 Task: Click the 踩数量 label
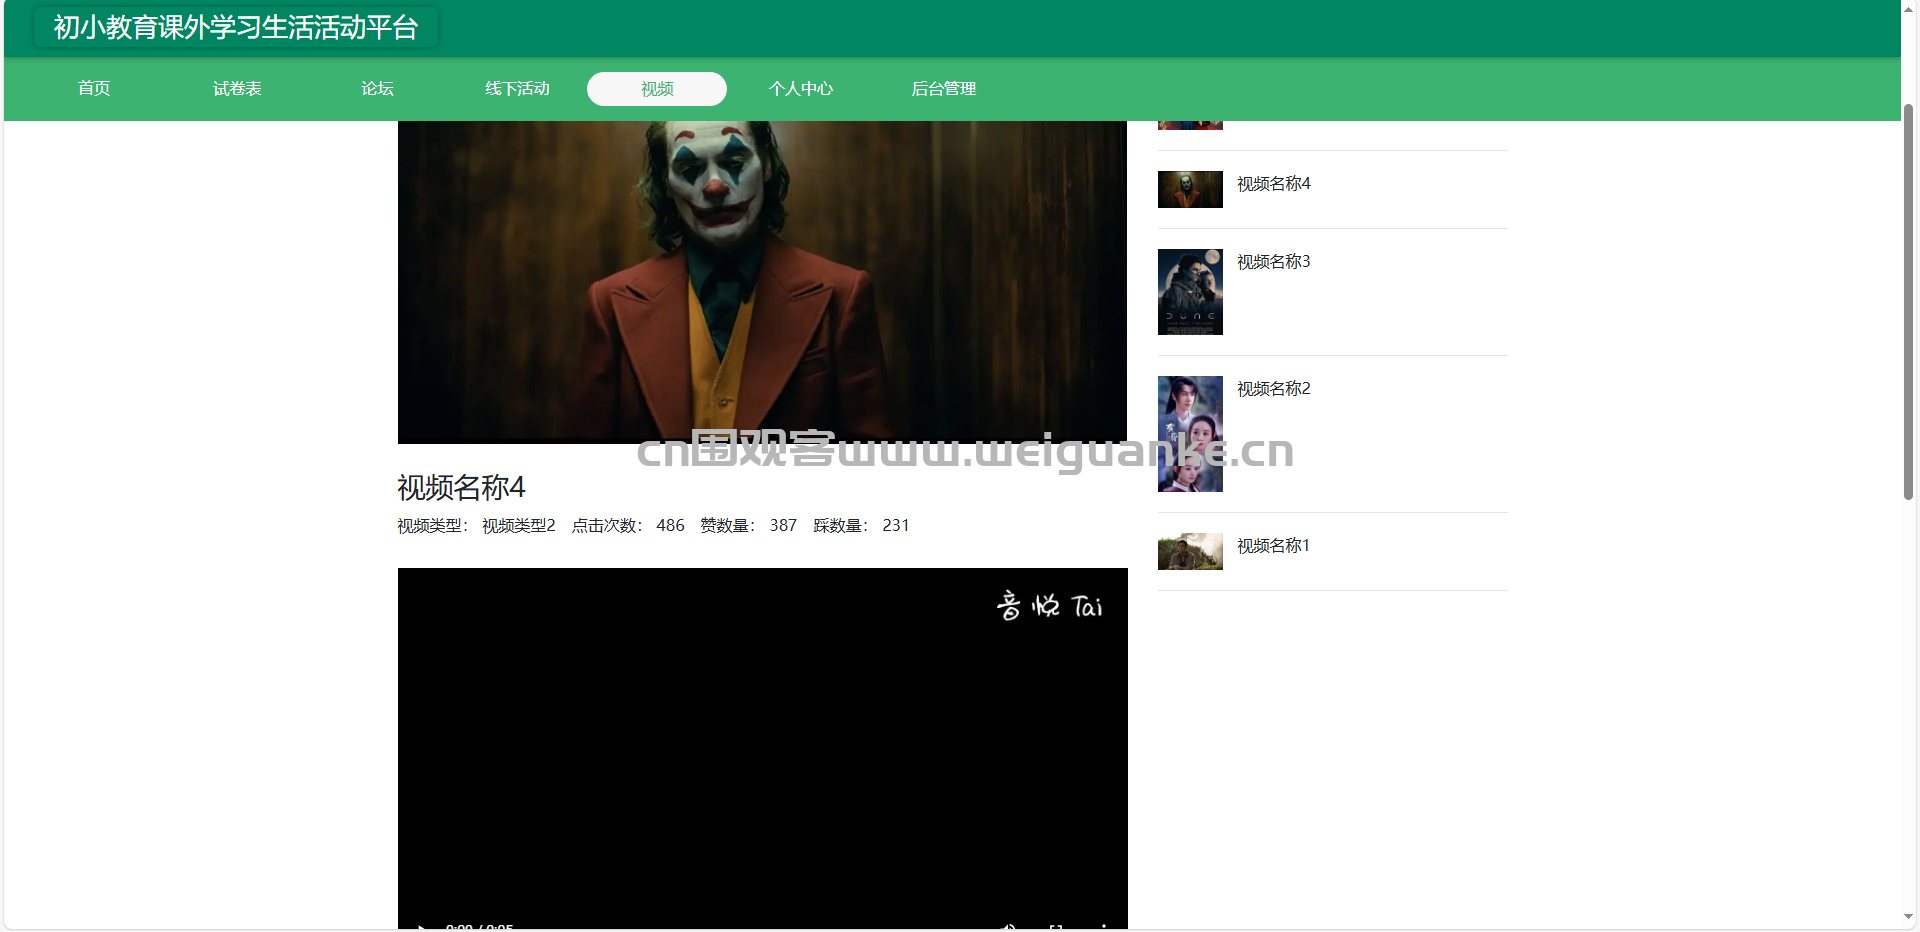(840, 525)
